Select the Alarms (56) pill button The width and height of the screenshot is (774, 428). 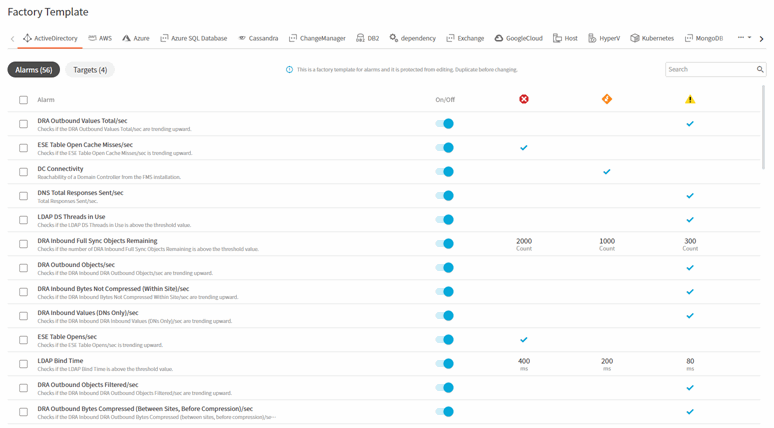(x=34, y=70)
